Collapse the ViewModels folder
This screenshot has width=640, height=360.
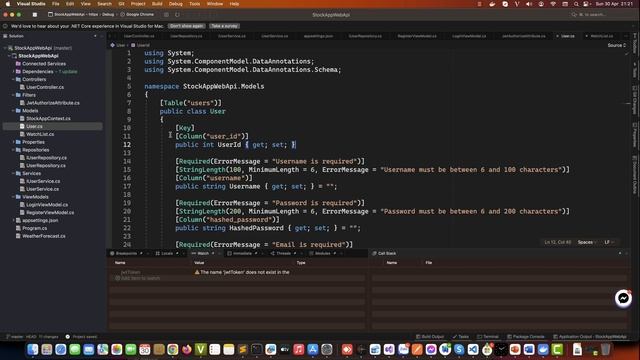(13, 197)
